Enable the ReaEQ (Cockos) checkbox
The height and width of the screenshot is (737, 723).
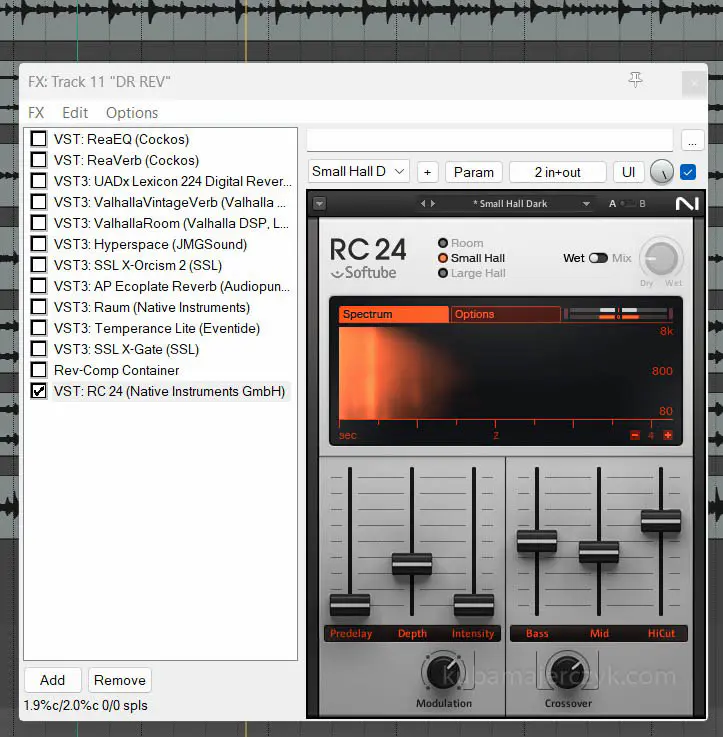(x=39, y=139)
